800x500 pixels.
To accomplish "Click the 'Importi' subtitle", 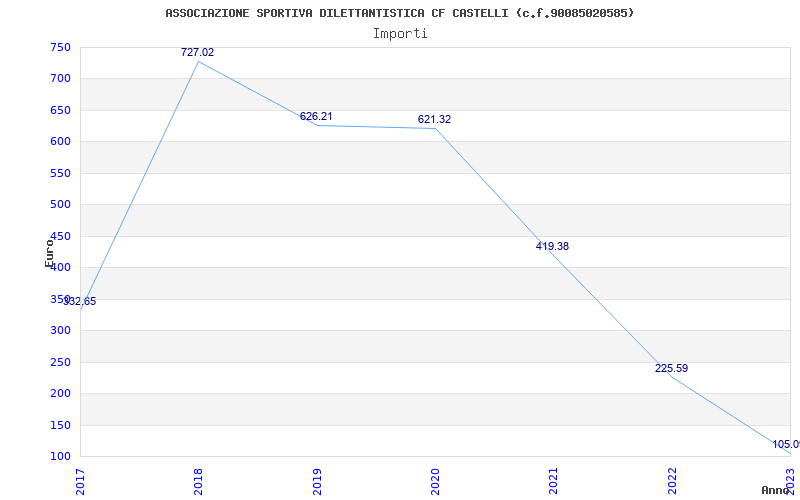I will (x=400, y=34).
